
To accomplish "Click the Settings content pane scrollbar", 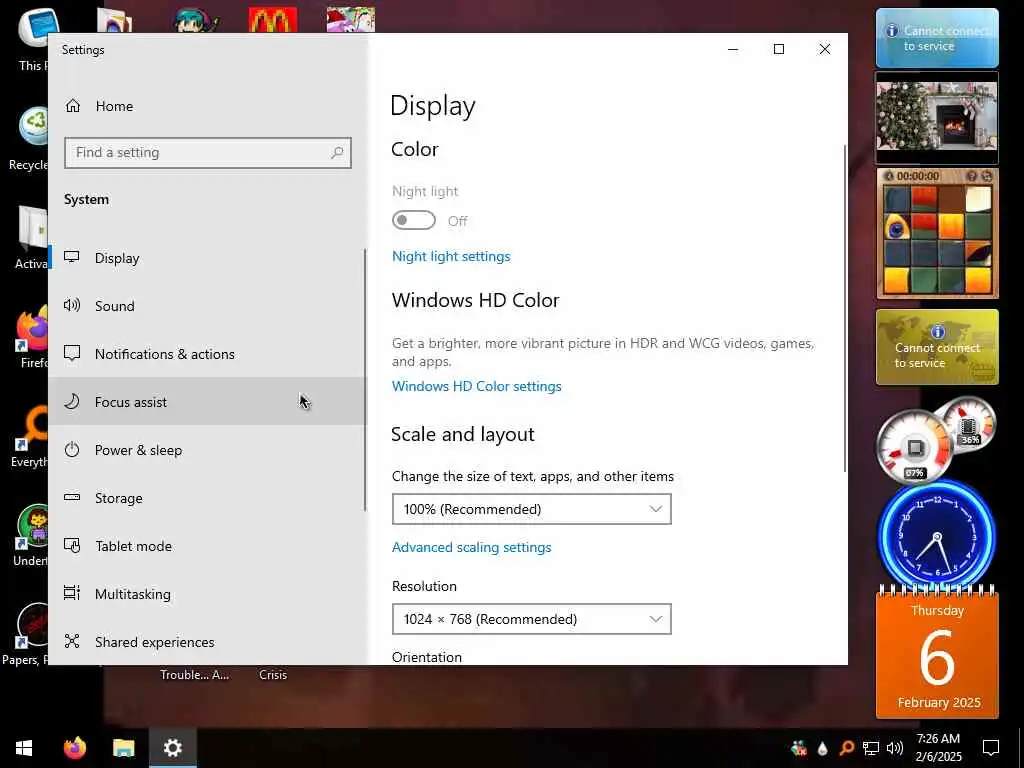I will [845, 308].
